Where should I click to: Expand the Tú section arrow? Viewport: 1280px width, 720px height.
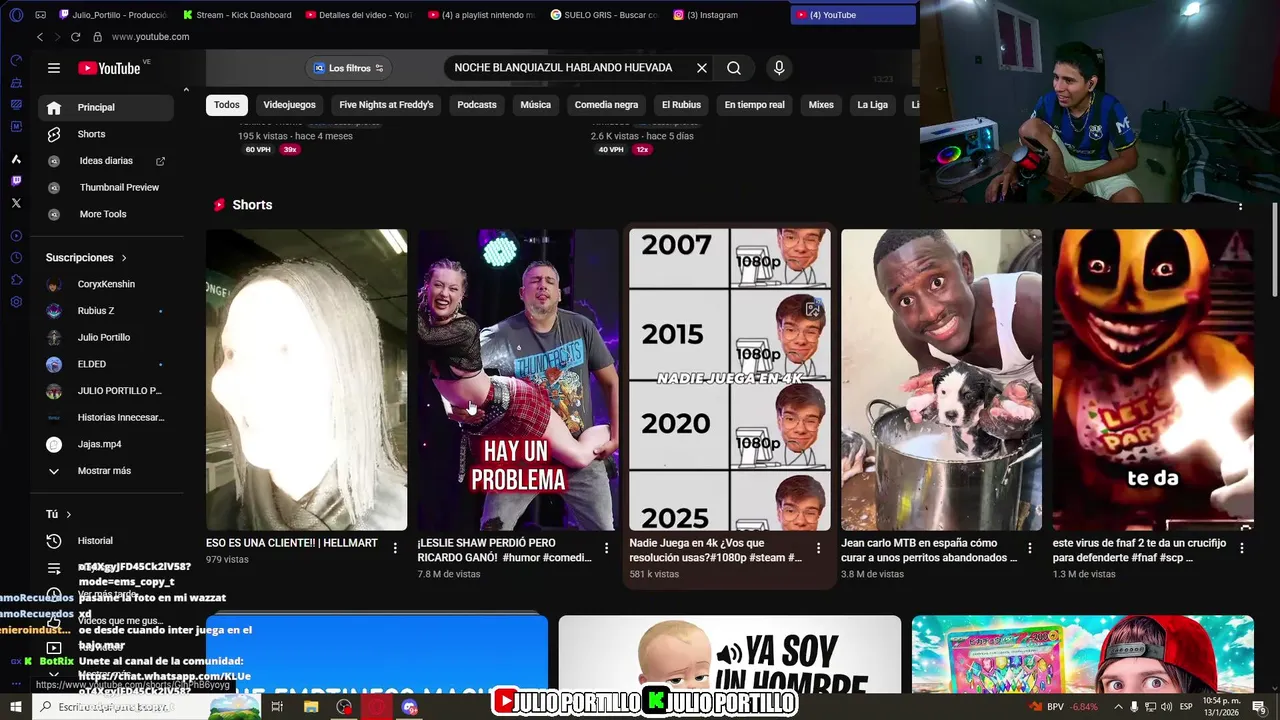pos(68,514)
